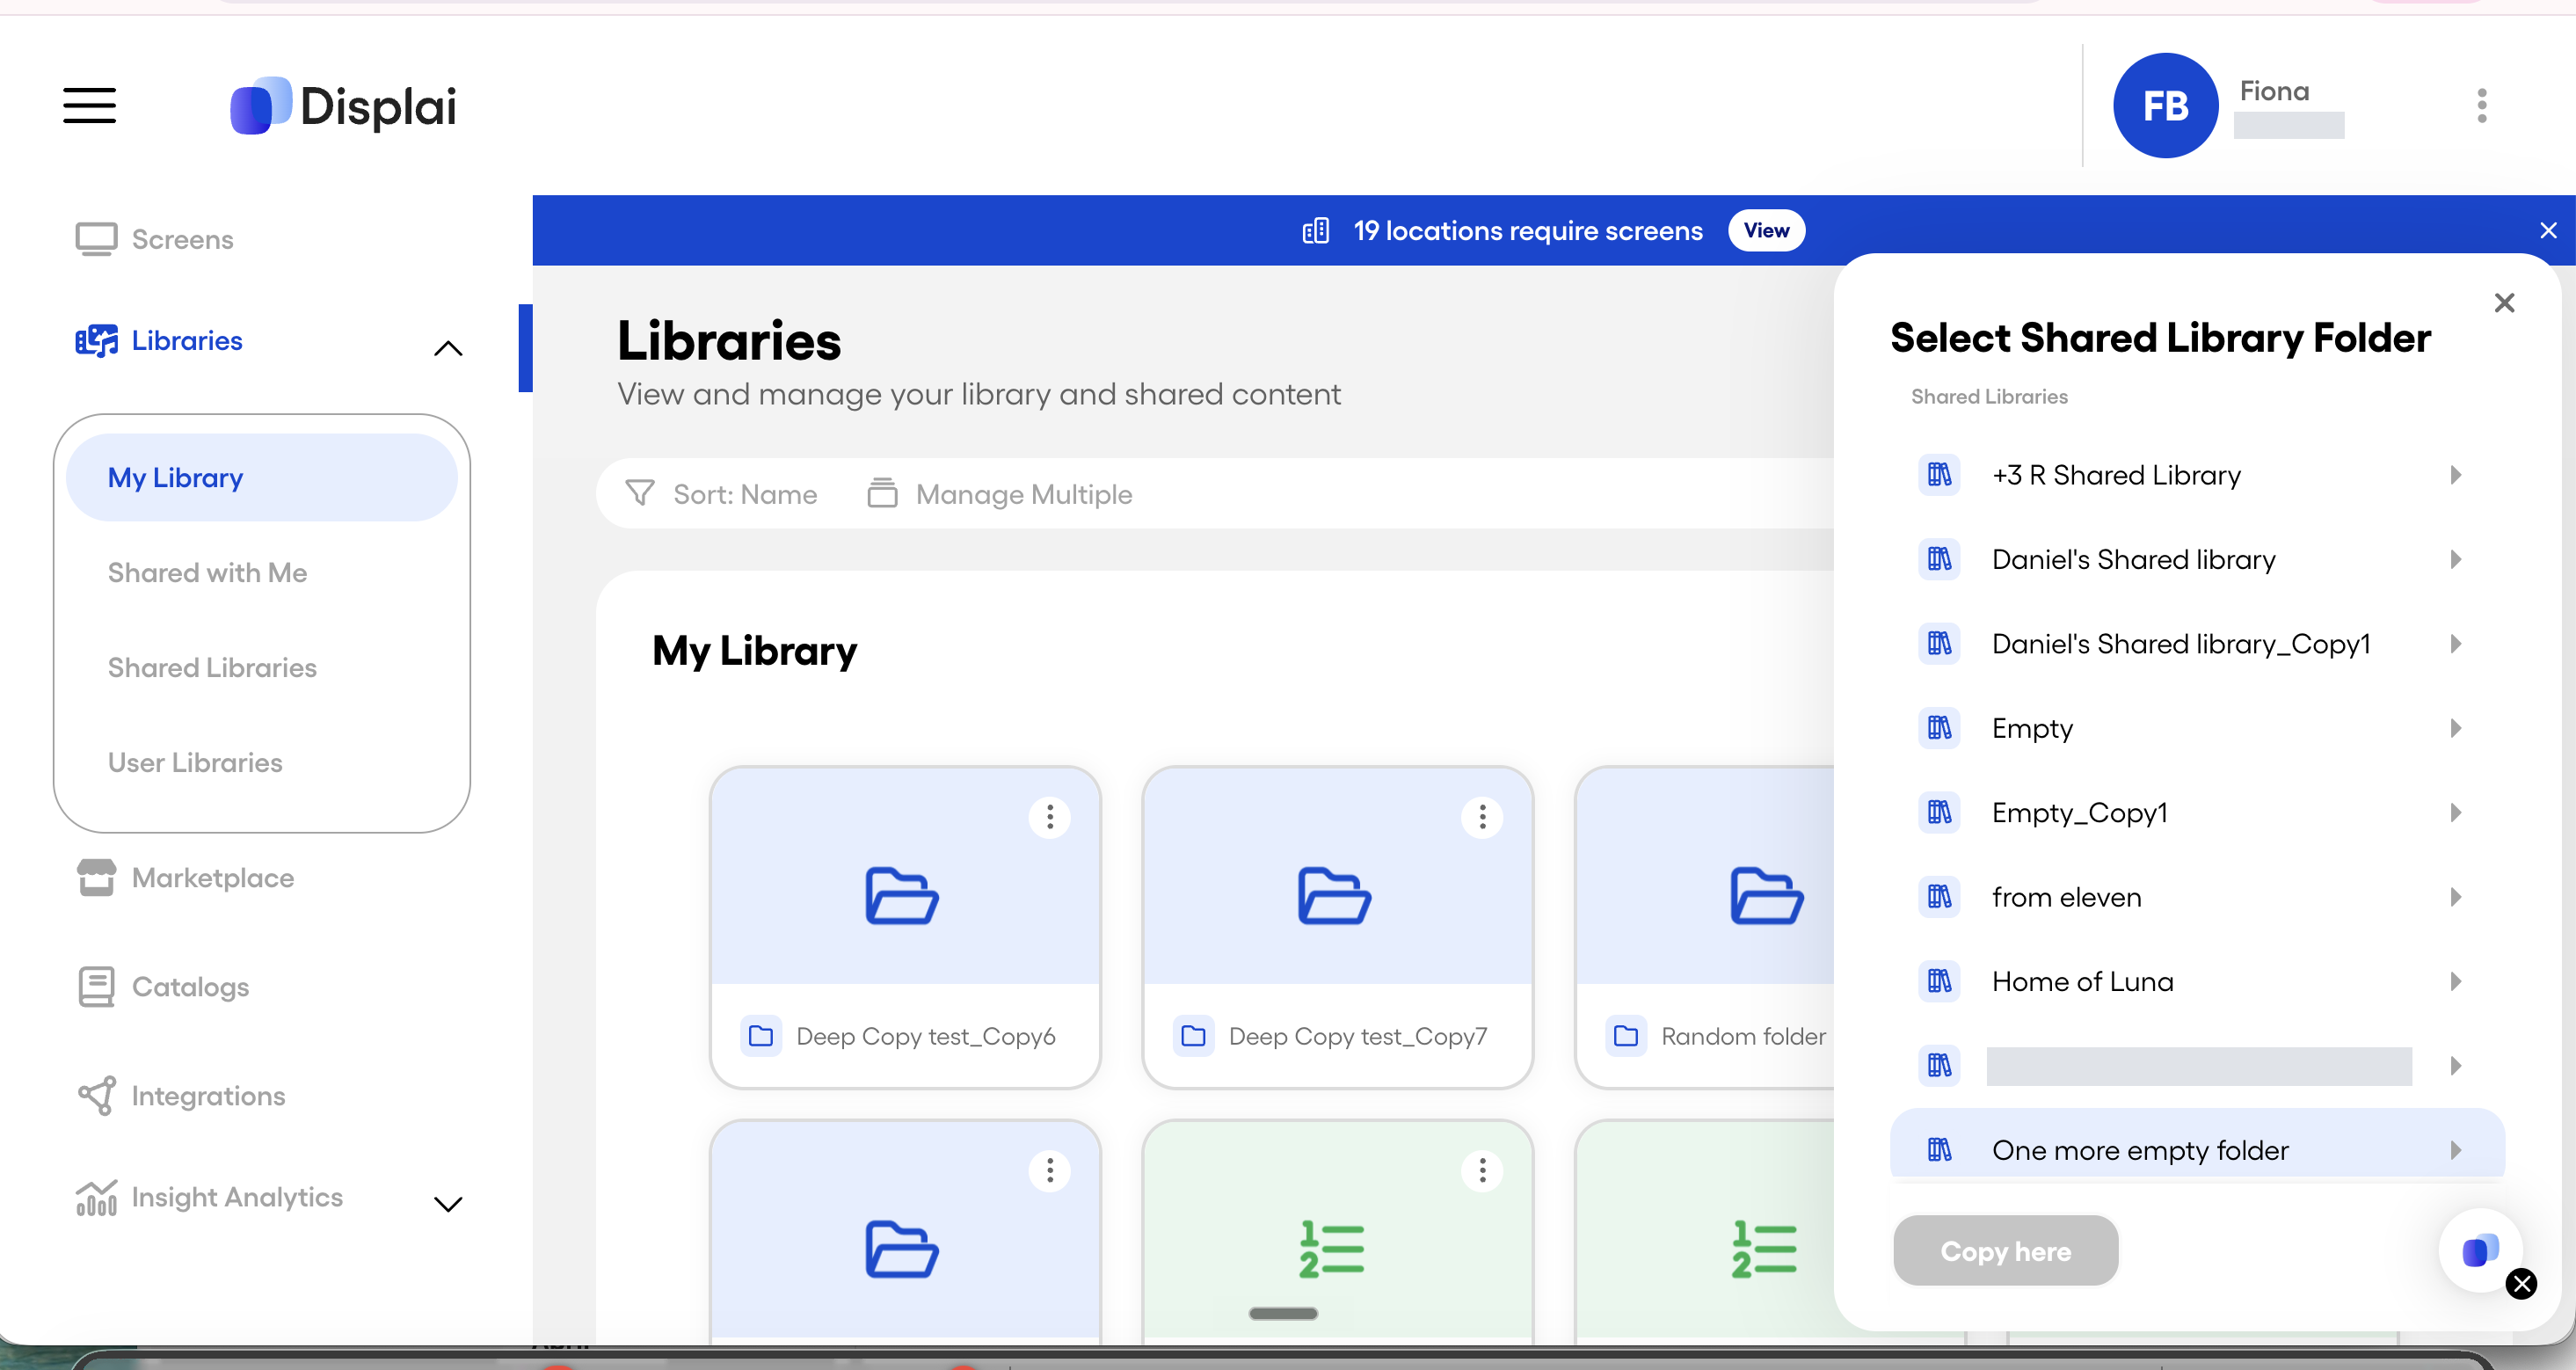
Task: Go to Shared with Me
Action: pos(207,572)
